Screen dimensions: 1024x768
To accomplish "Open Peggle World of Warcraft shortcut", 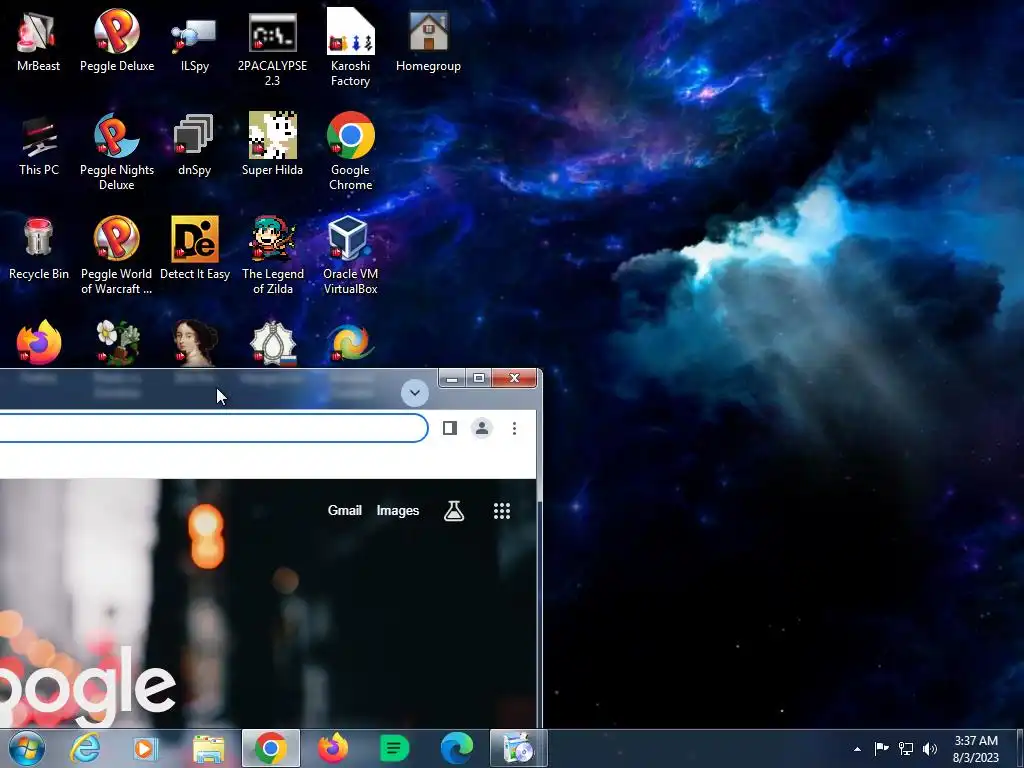I will pos(117,255).
